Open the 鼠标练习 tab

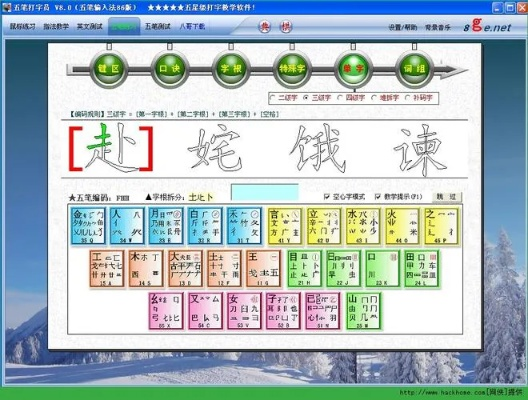pos(23,26)
